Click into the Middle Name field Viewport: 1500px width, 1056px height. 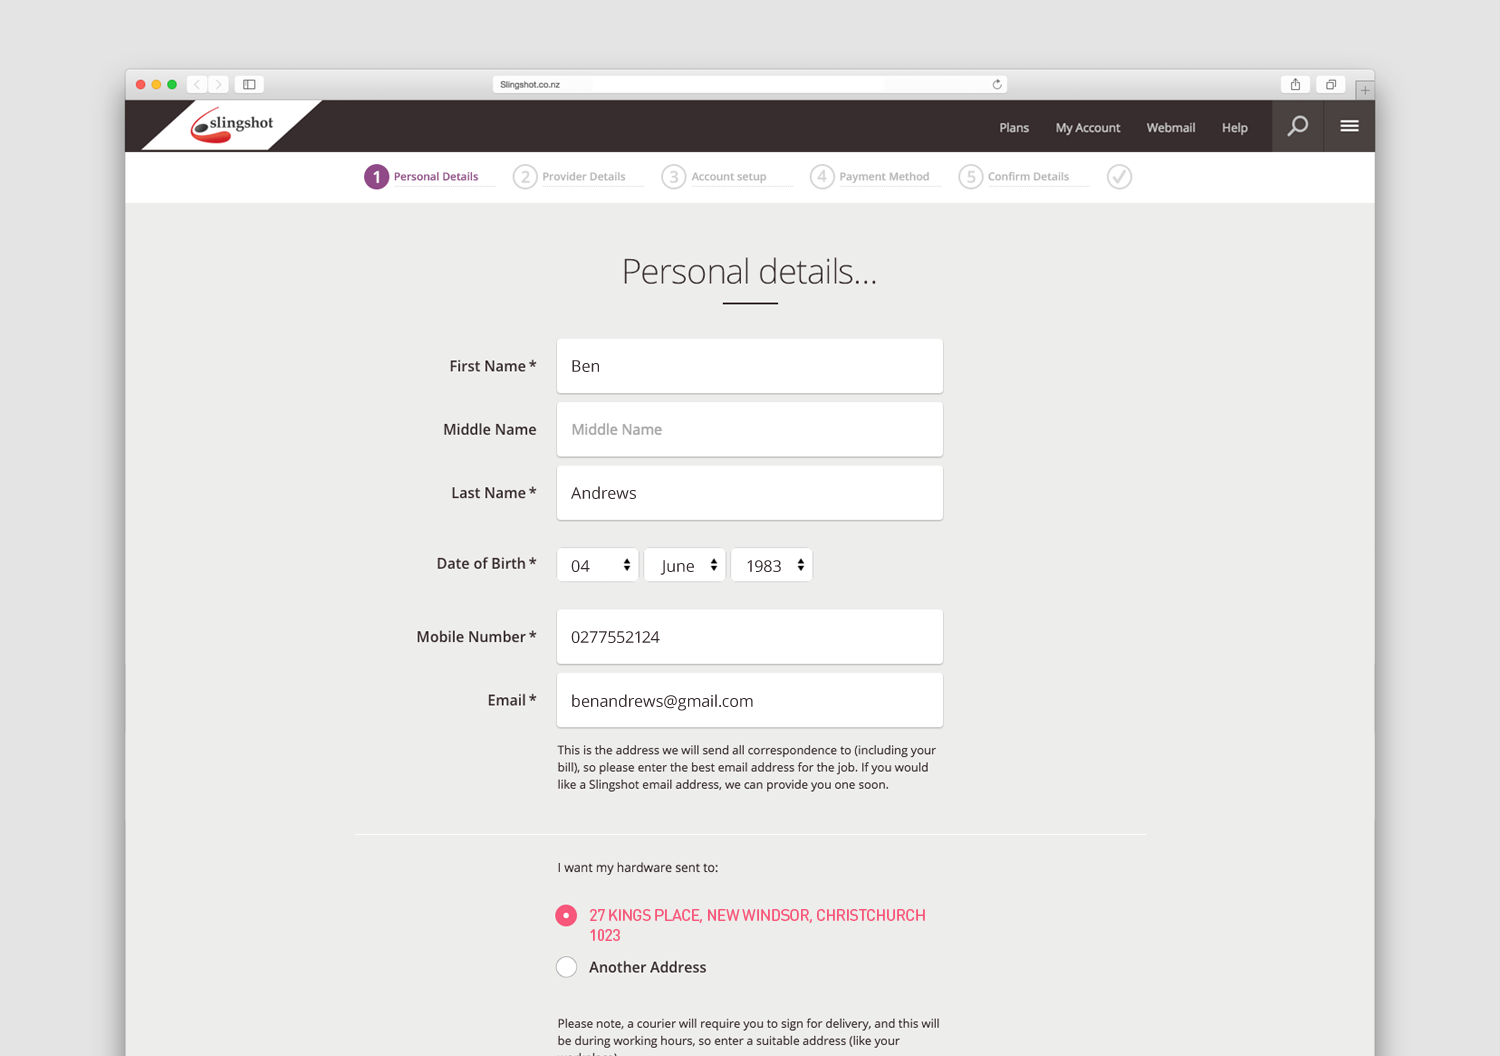750,429
